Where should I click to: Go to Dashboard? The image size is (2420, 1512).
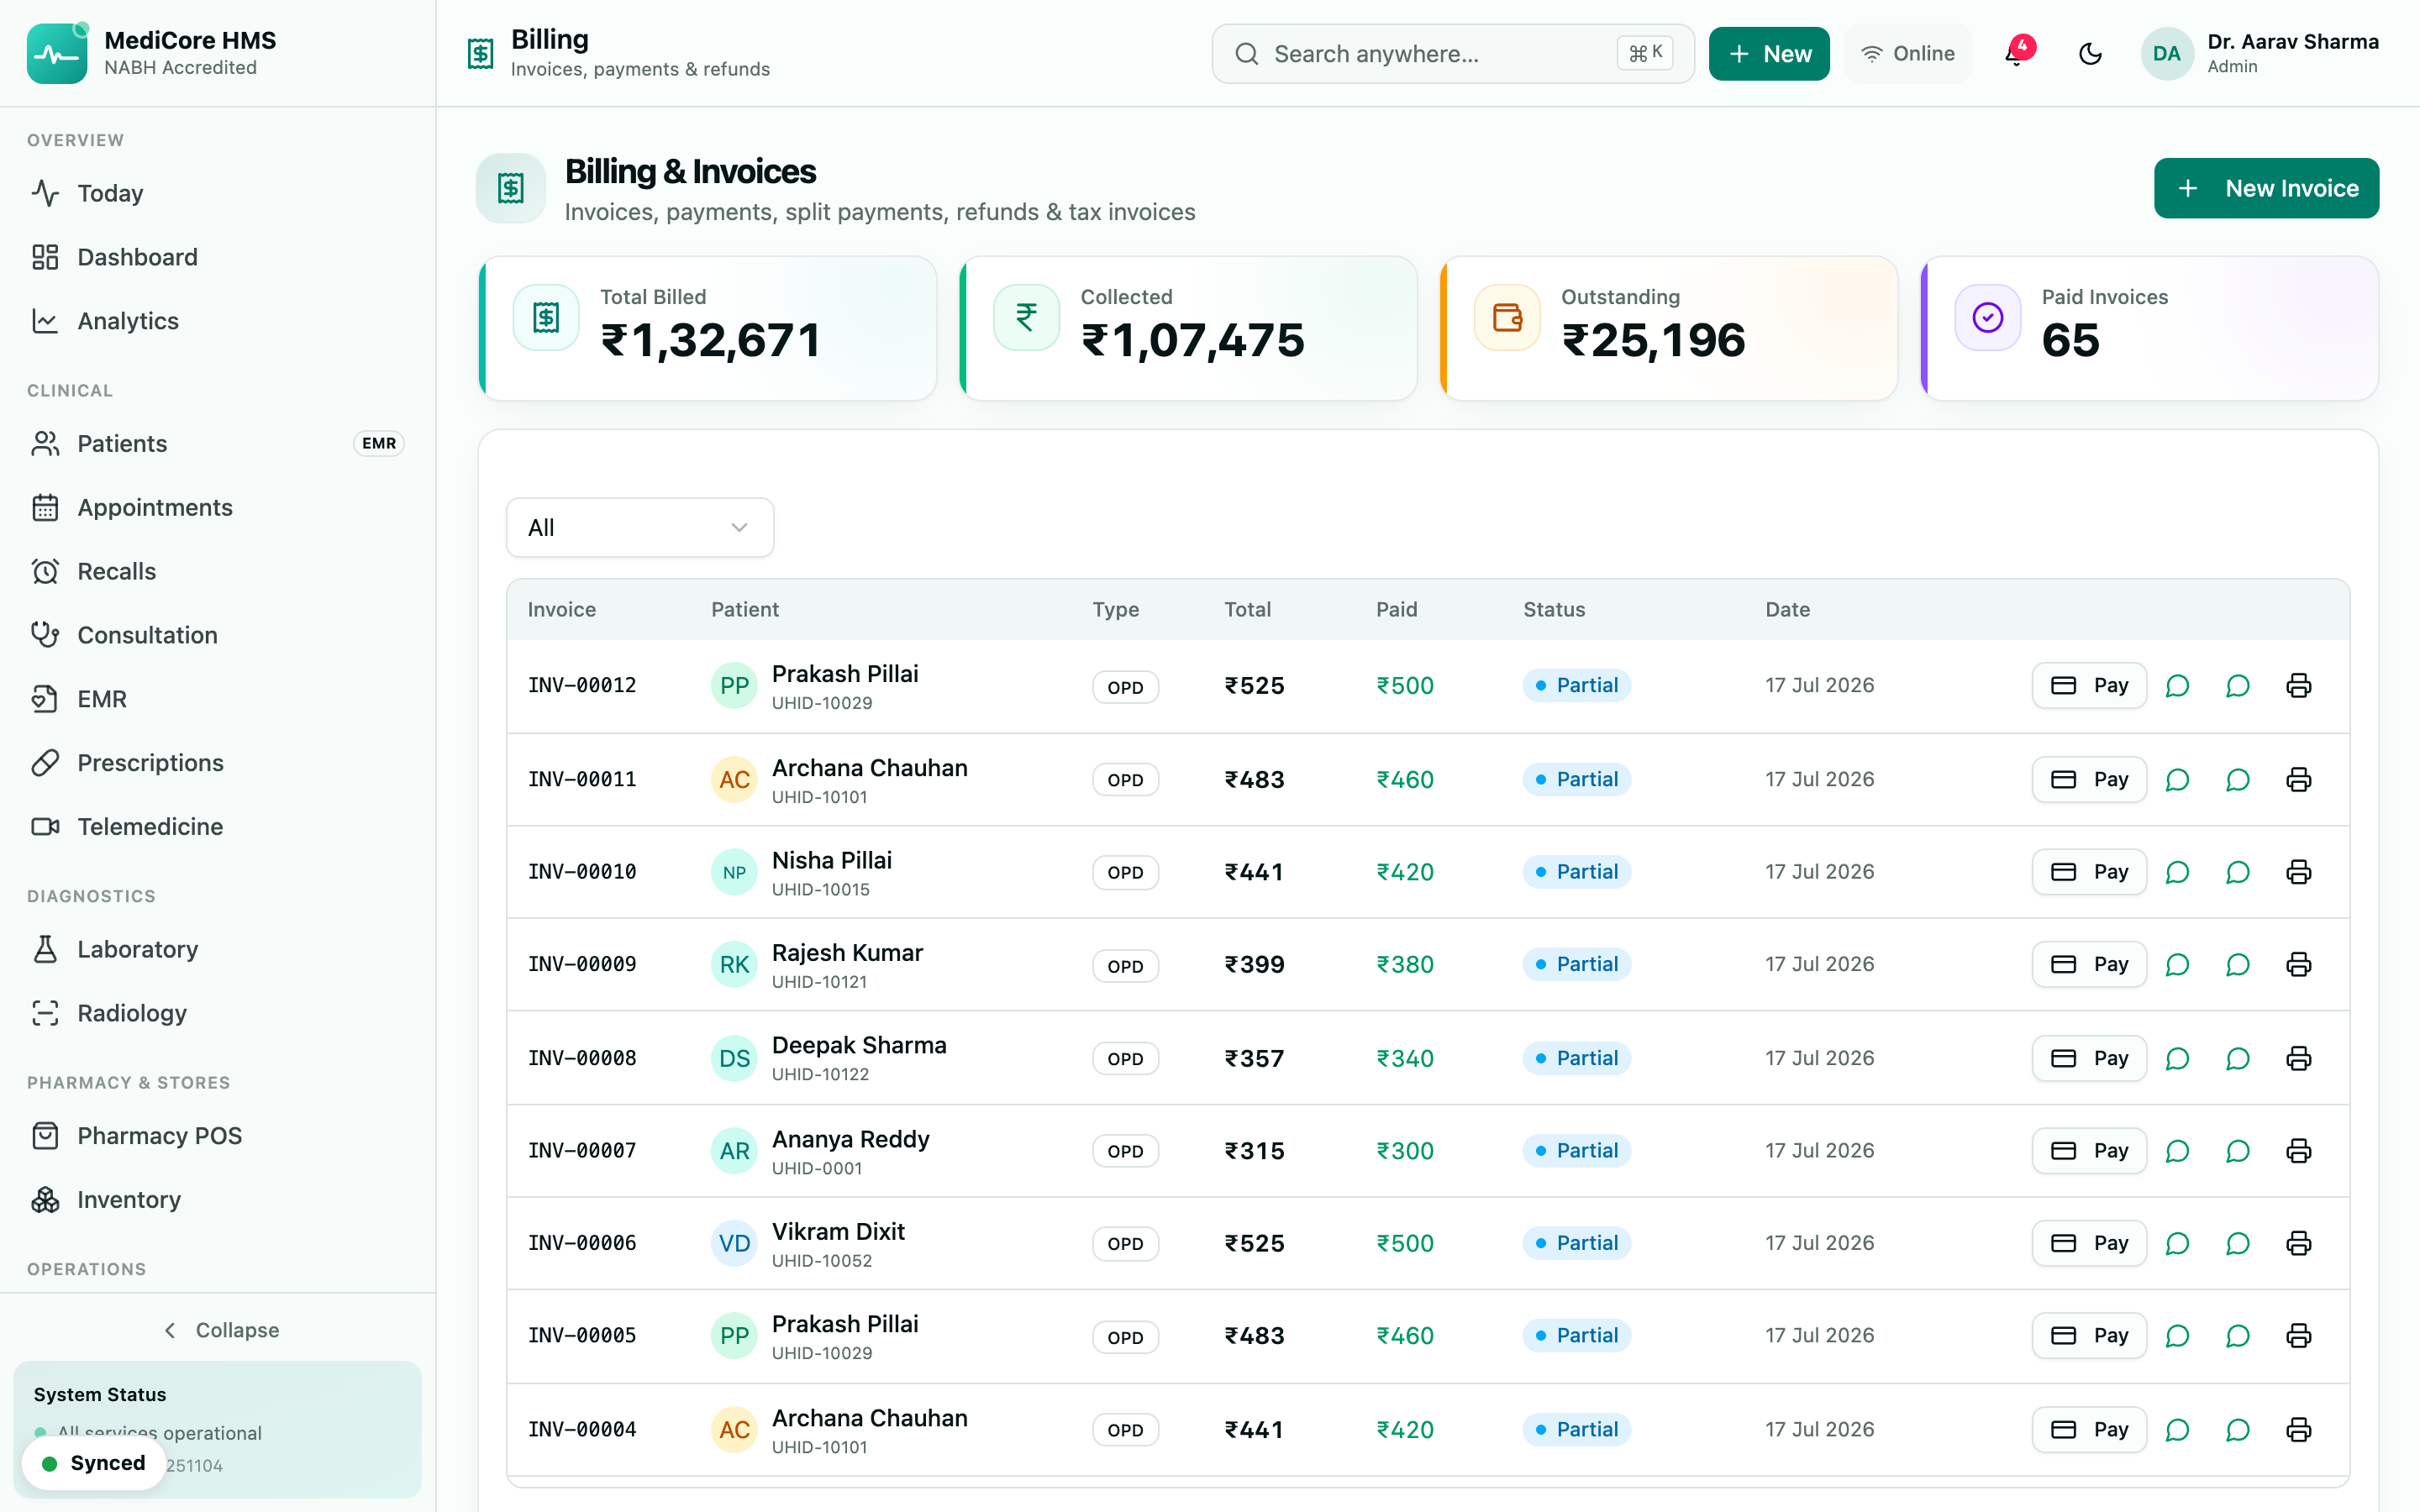click(x=218, y=257)
